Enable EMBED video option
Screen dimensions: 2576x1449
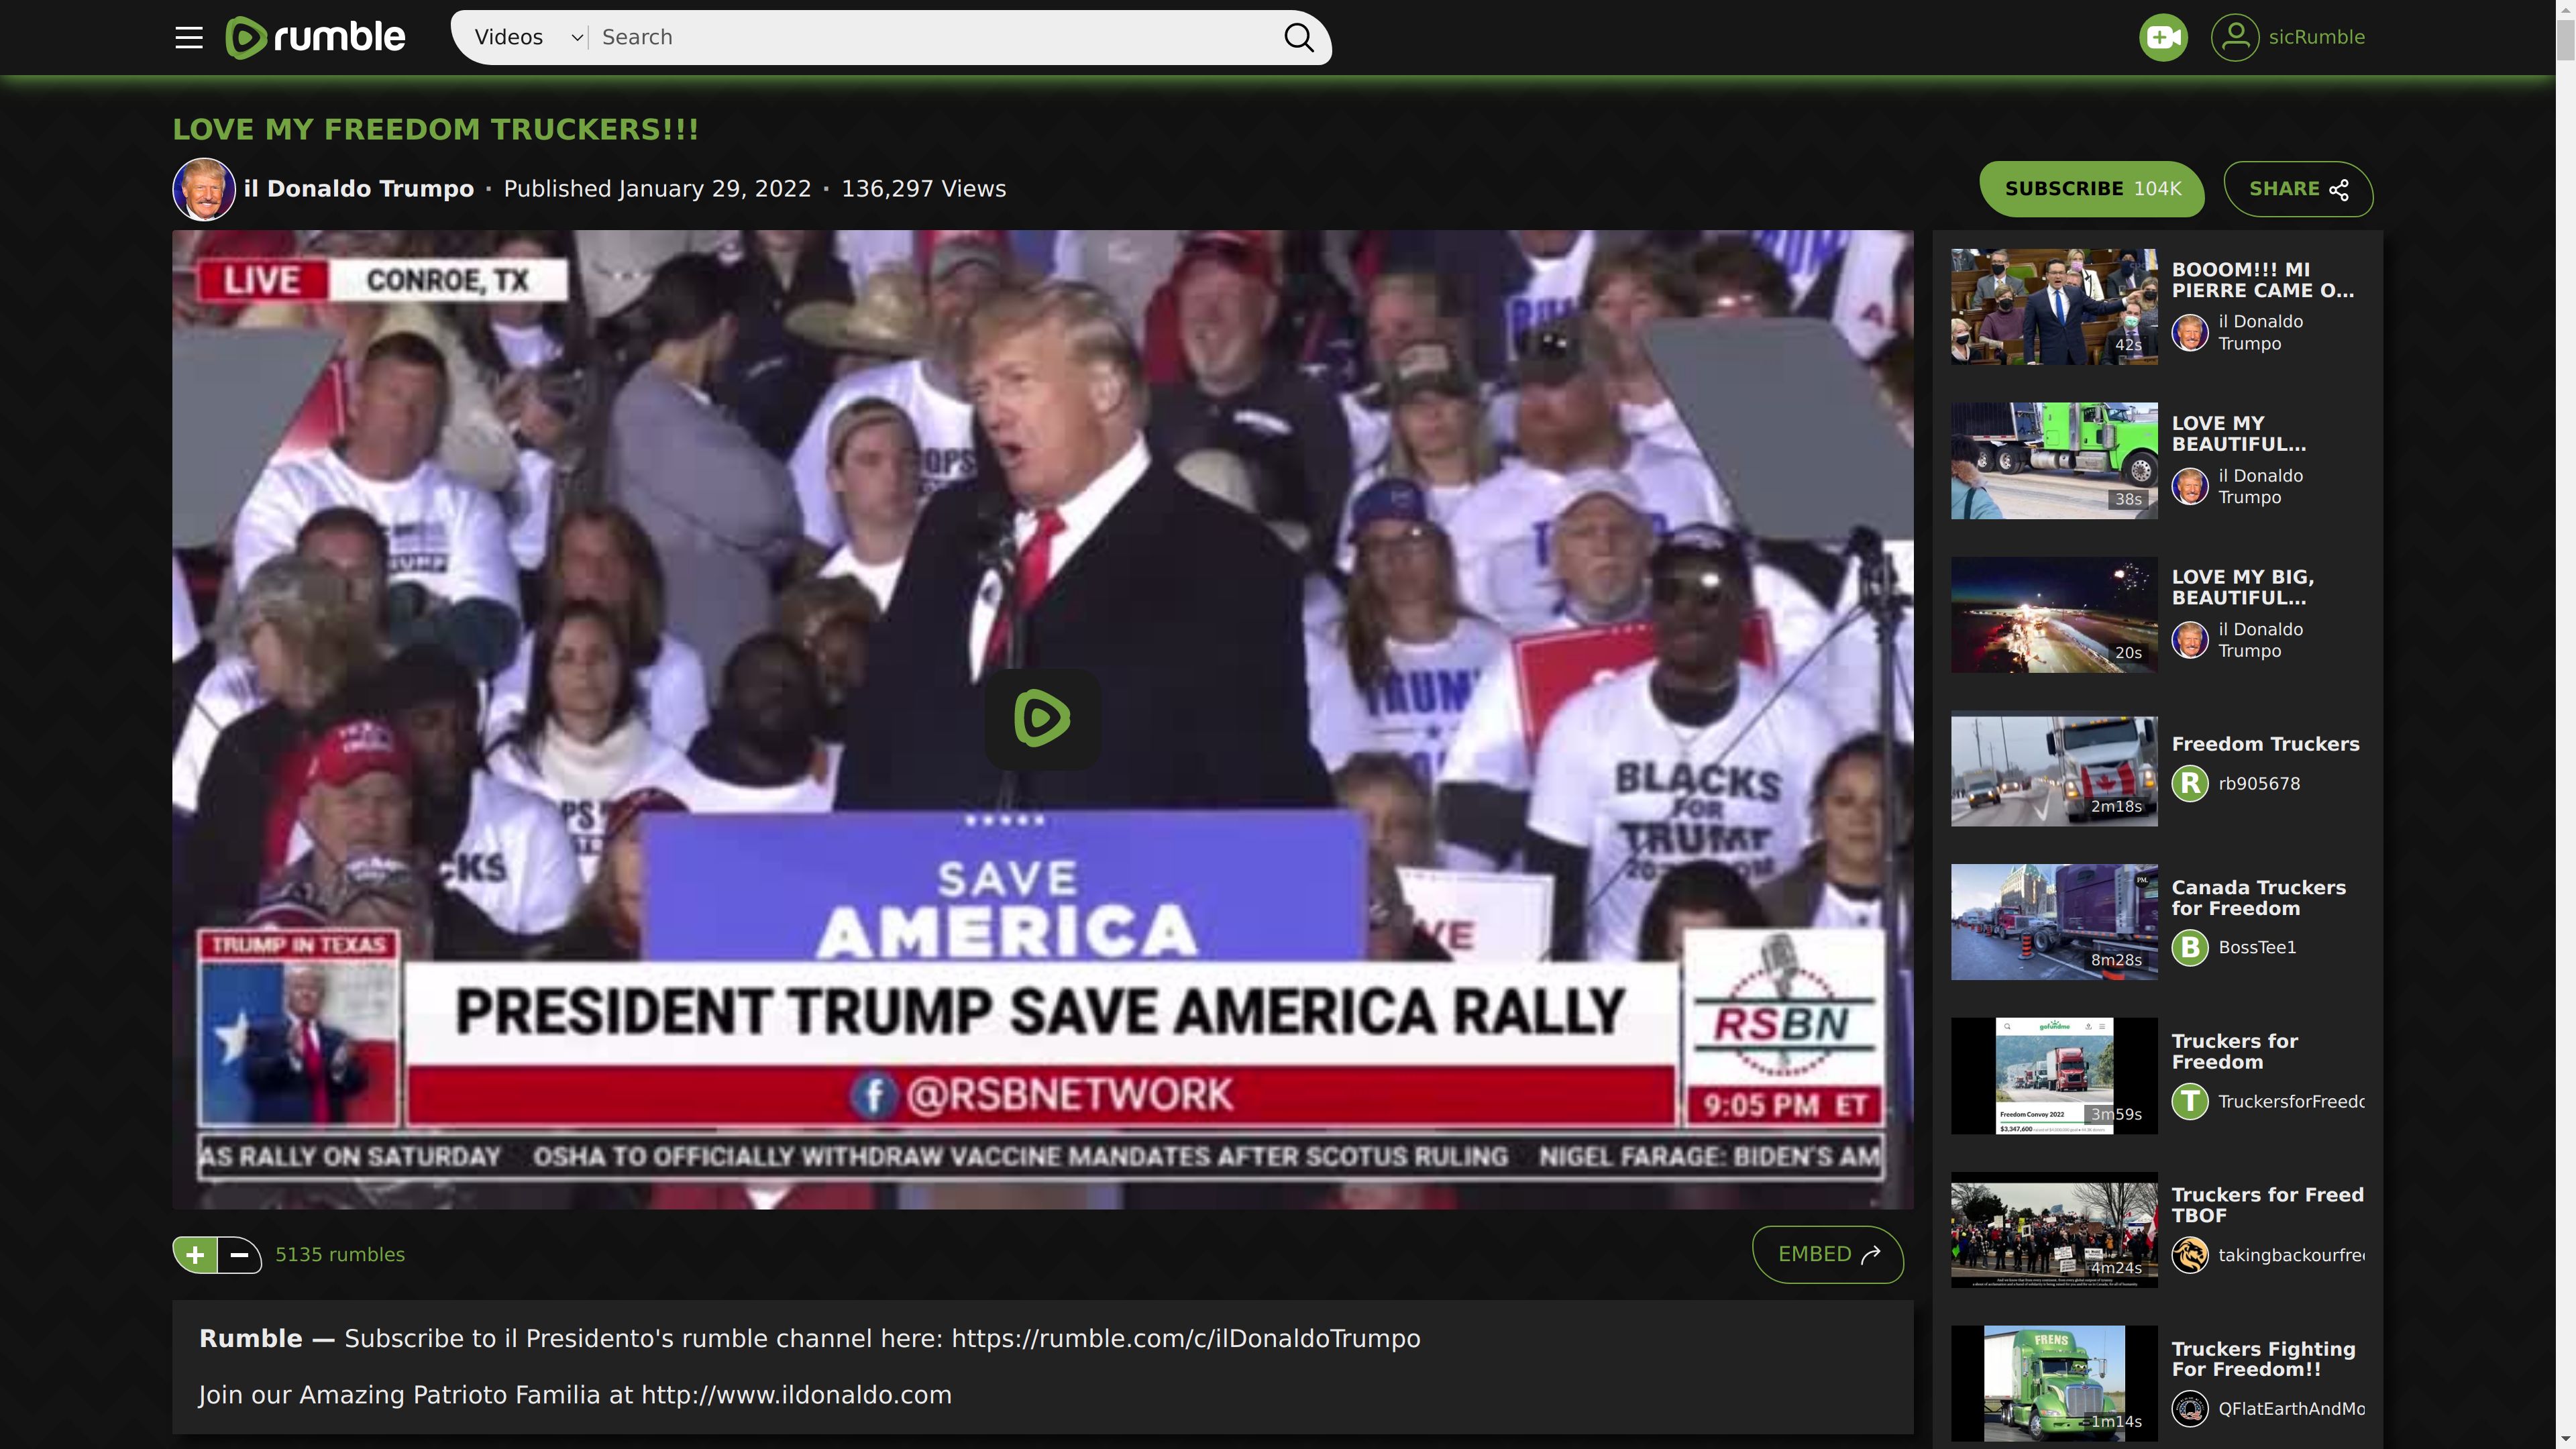click(x=1827, y=1254)
